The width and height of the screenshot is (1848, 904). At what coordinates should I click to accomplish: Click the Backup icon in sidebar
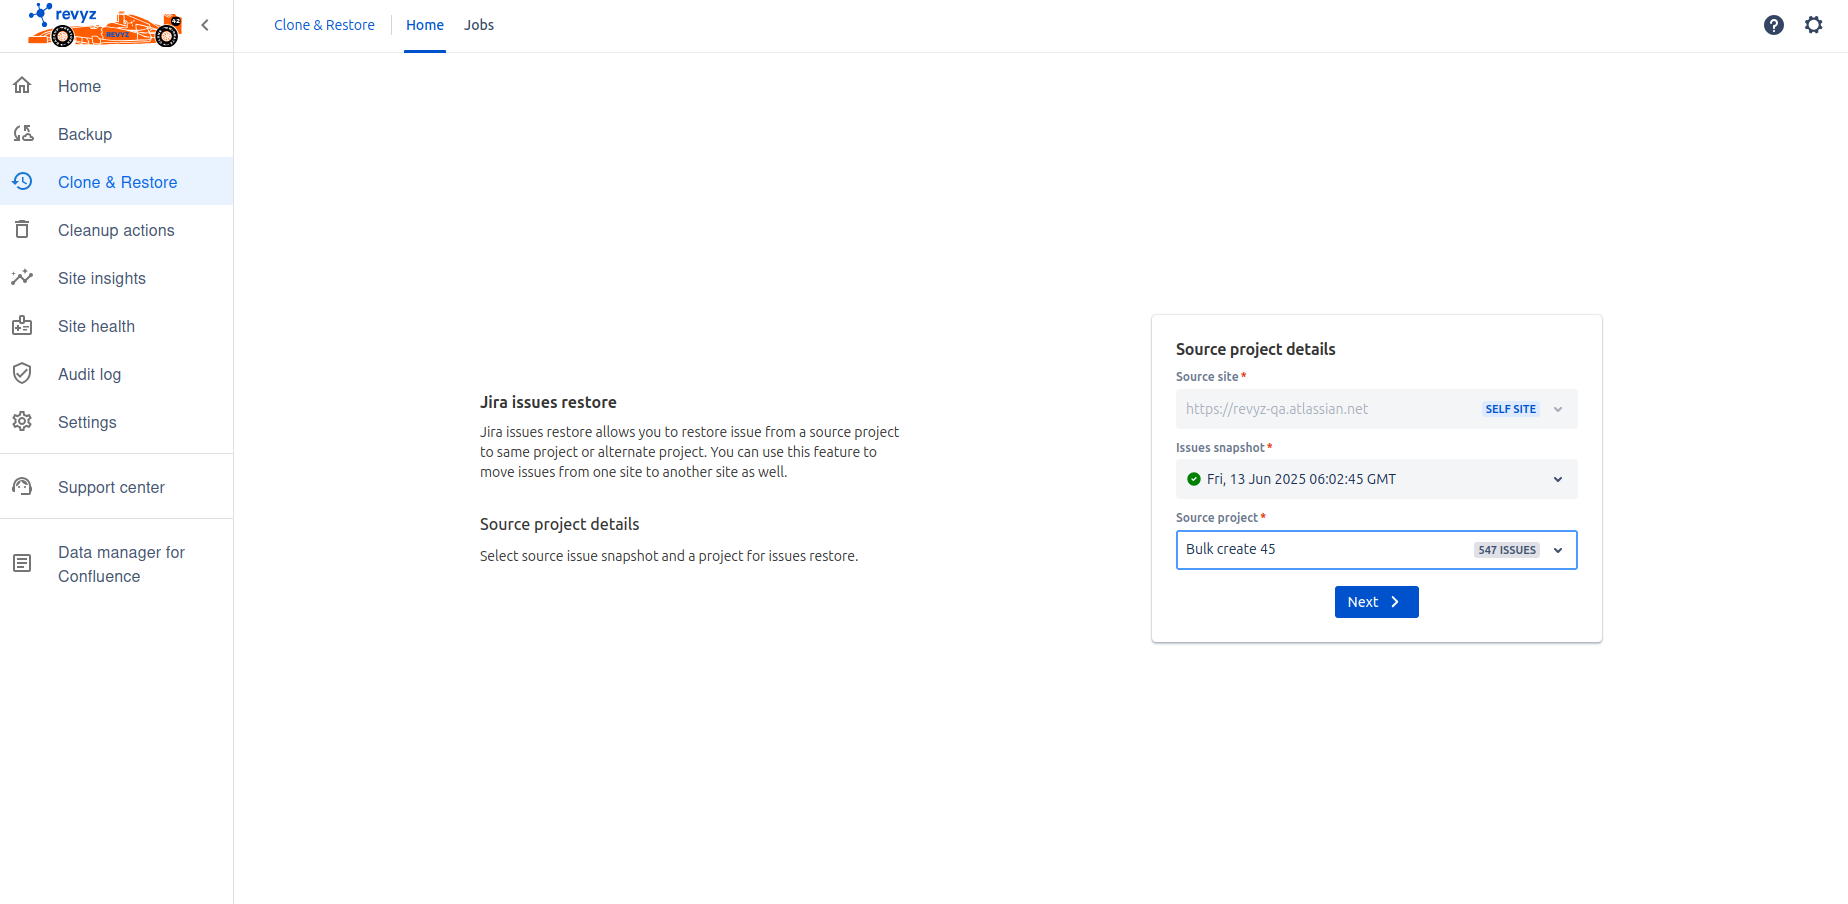(22, 134)
